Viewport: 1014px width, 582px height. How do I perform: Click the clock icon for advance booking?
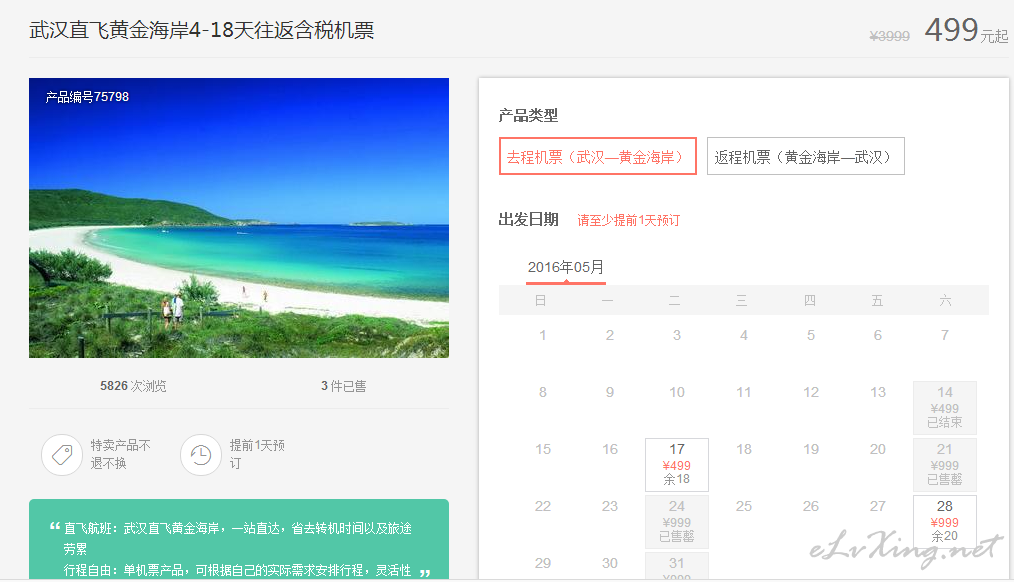[201, 455]
